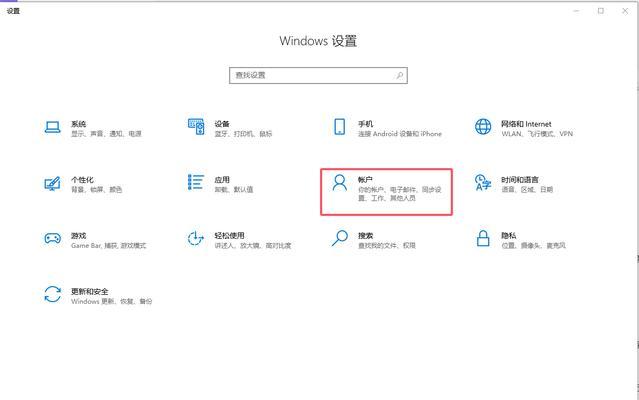
Task: Open the 游戏 (Gaming) controller icon
Action: click(x=53, y=238)
